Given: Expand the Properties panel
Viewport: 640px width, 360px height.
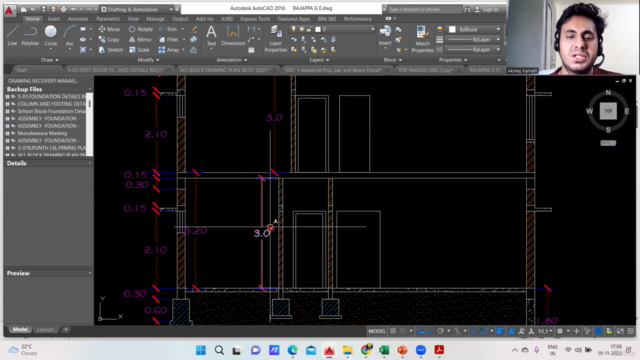Looking at the screenshot, I should pyautogui.click(x=453, y=60).
